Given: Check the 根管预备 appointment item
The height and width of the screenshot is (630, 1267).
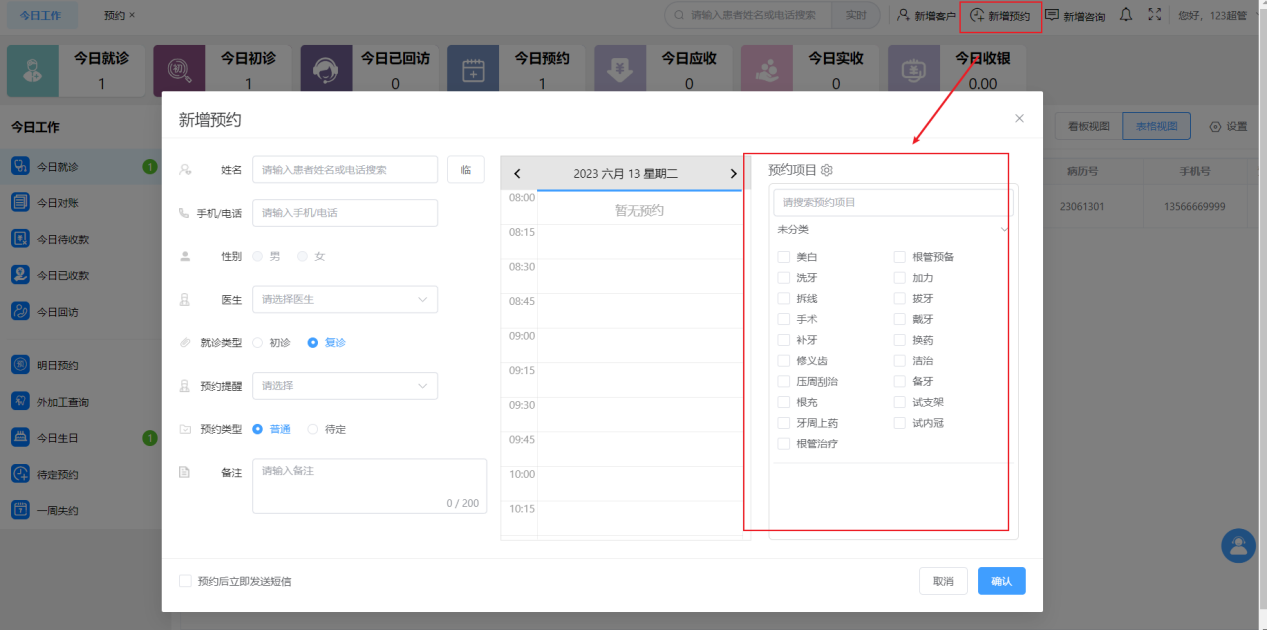Looking at the screenshot, I should click(900, 257).
